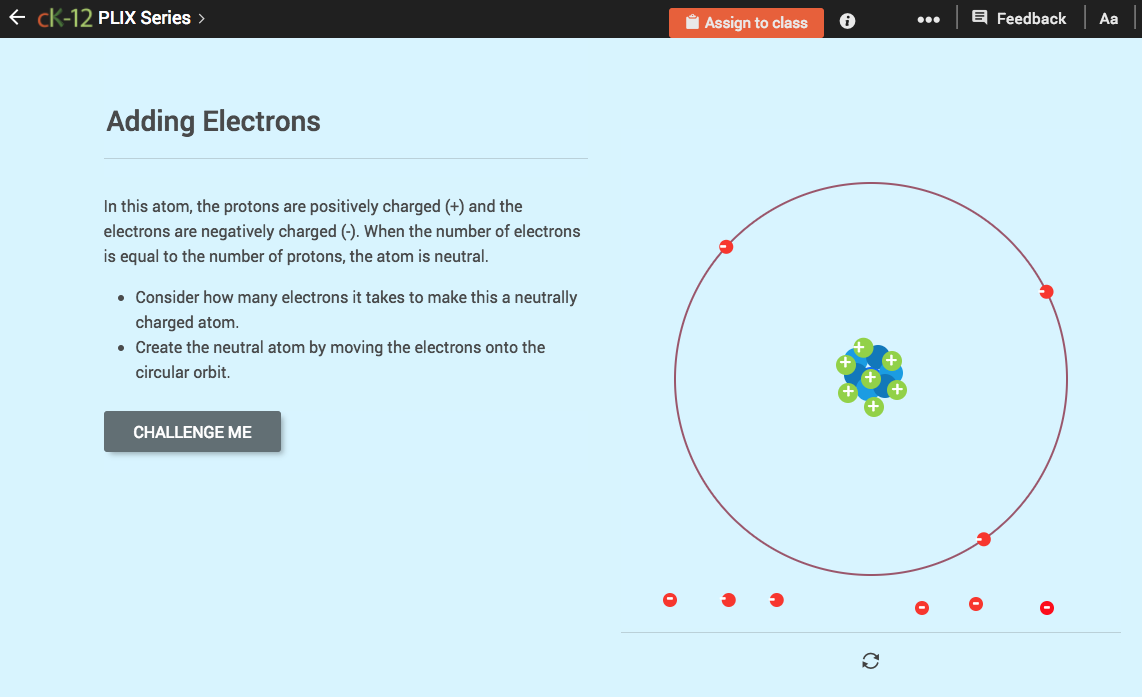The width and height of the screenshot is (1142, 697).
Task: Select PLIX Series in the top bar
Action: tap(143, 17)
